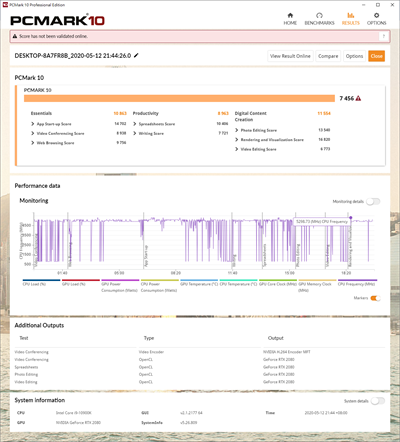400x442 pixels.
Task: Expand the Writing Score row
Action: coord(135,133)
